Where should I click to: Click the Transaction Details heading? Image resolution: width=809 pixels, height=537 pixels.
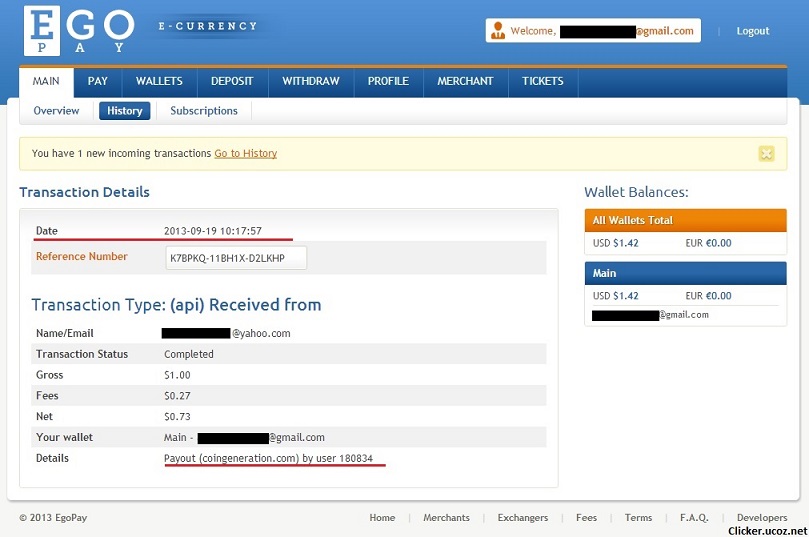pyautogui.click(x=85, y=192)
